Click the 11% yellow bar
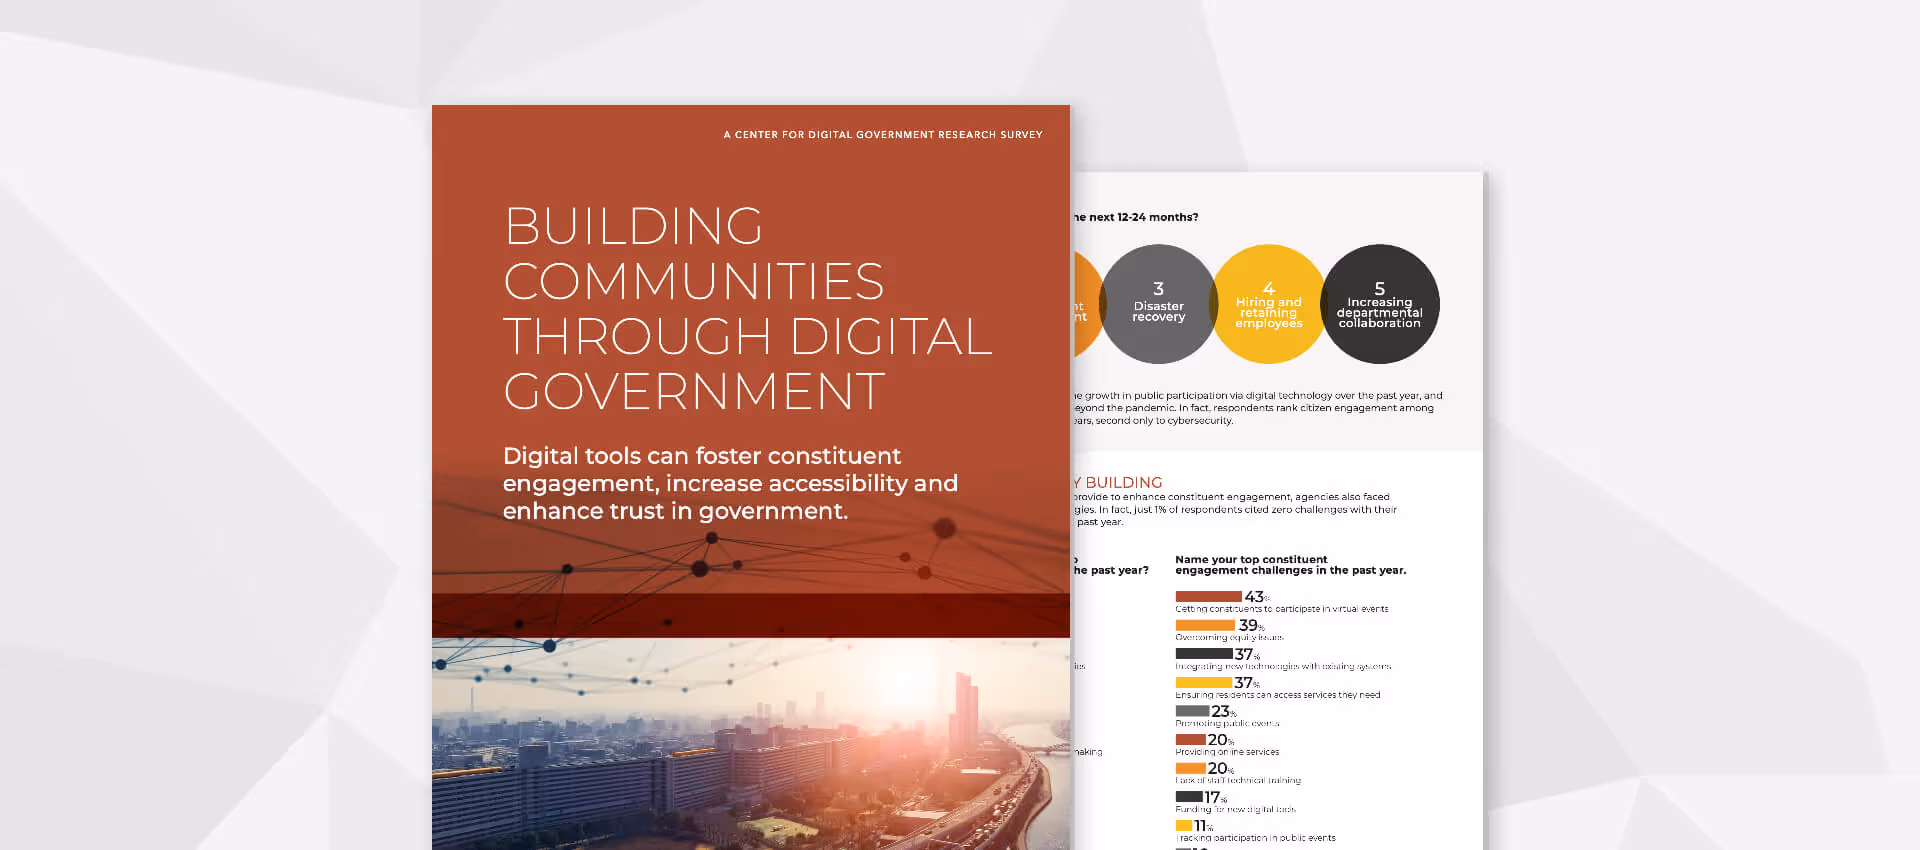Image resolution: width=1920 pixels, height=850 pixels. point(1183,826)
